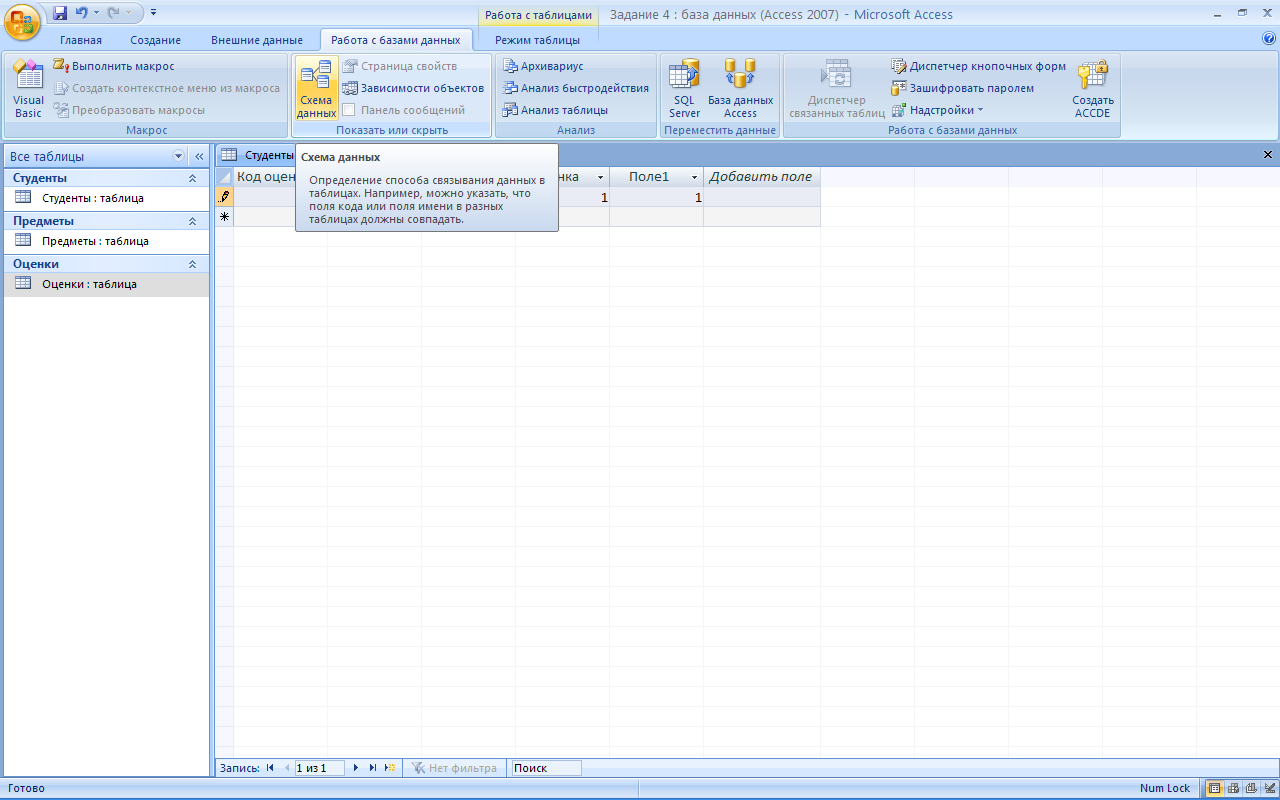Open Диспетчер кнопочных форм
This screenshot has height=800, width=1280.
[x=979, y=66]
